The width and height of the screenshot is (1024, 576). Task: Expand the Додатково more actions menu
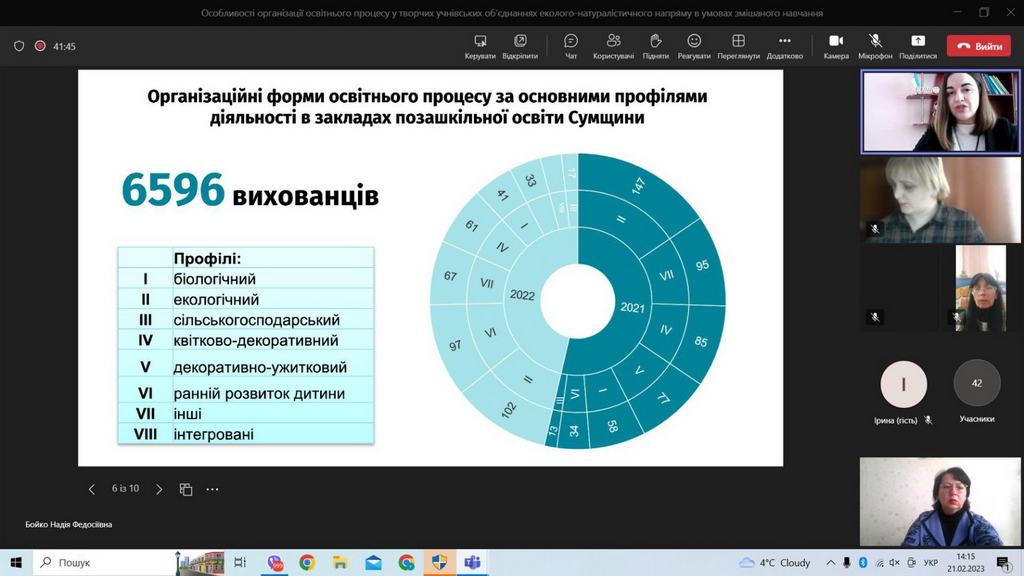coord(785,45)
